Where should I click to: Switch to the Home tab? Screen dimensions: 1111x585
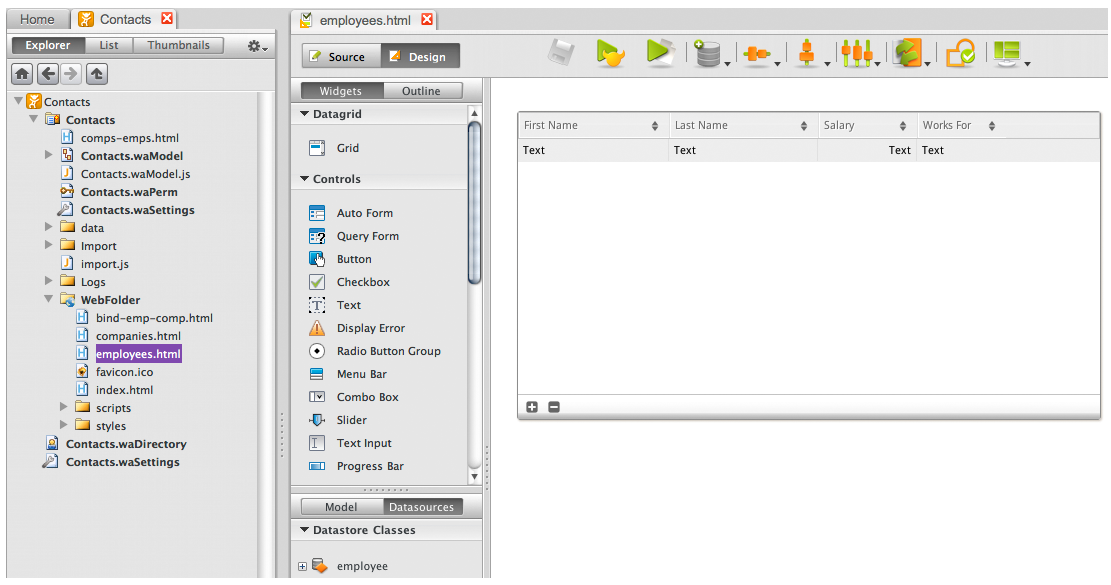[x=37, y=19]
